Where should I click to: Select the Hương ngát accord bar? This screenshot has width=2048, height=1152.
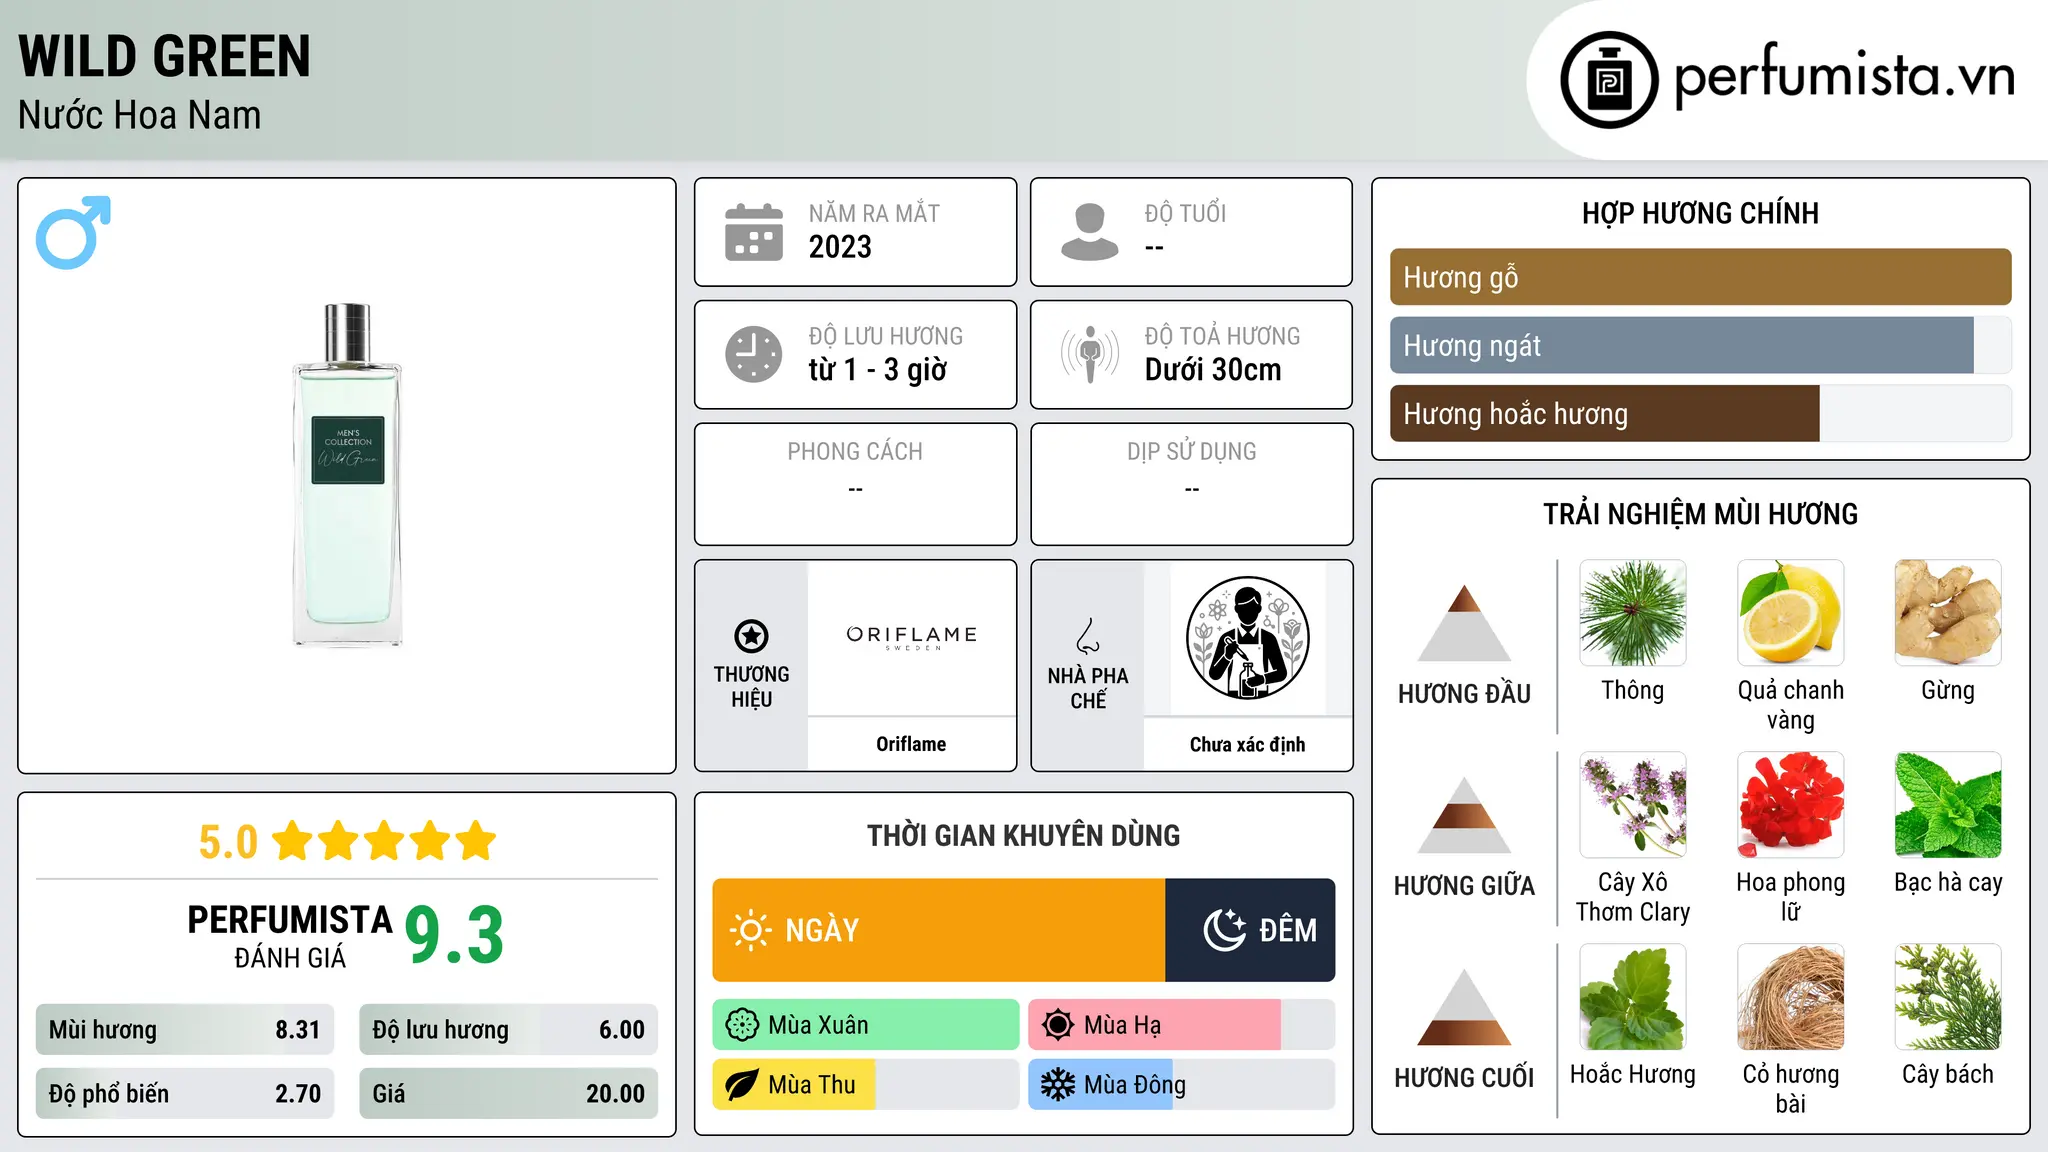pyautogui.click(x=1701, y=345)
